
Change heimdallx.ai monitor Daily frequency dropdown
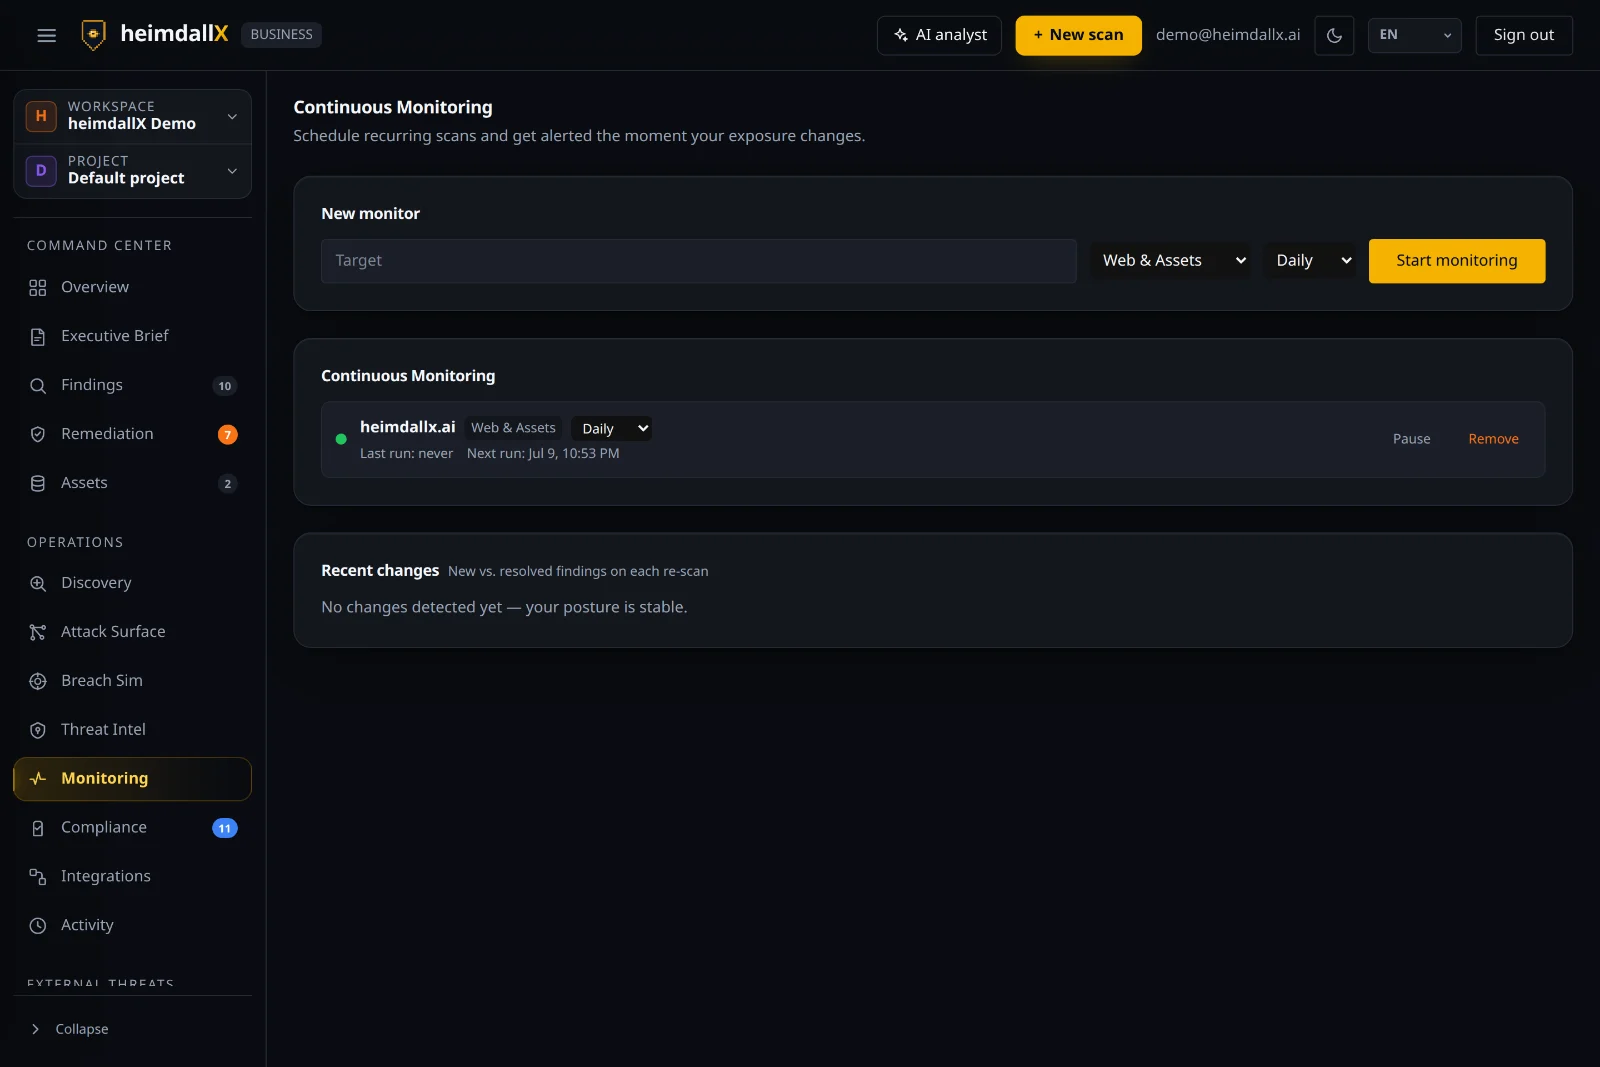coord(611,429)
